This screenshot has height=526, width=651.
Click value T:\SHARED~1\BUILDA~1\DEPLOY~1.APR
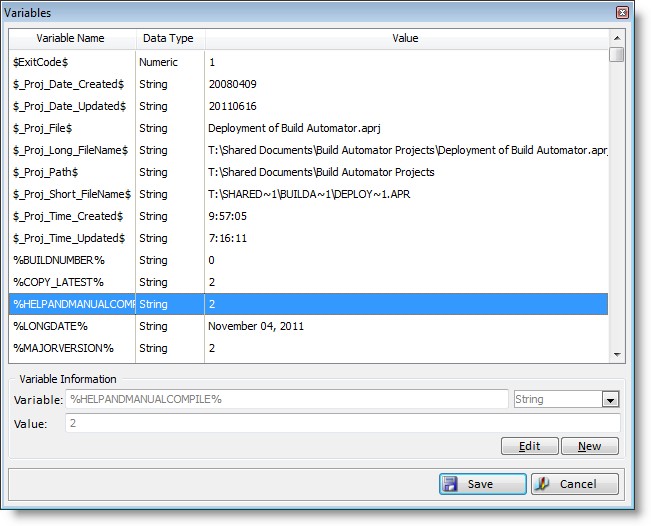[309, 194]
